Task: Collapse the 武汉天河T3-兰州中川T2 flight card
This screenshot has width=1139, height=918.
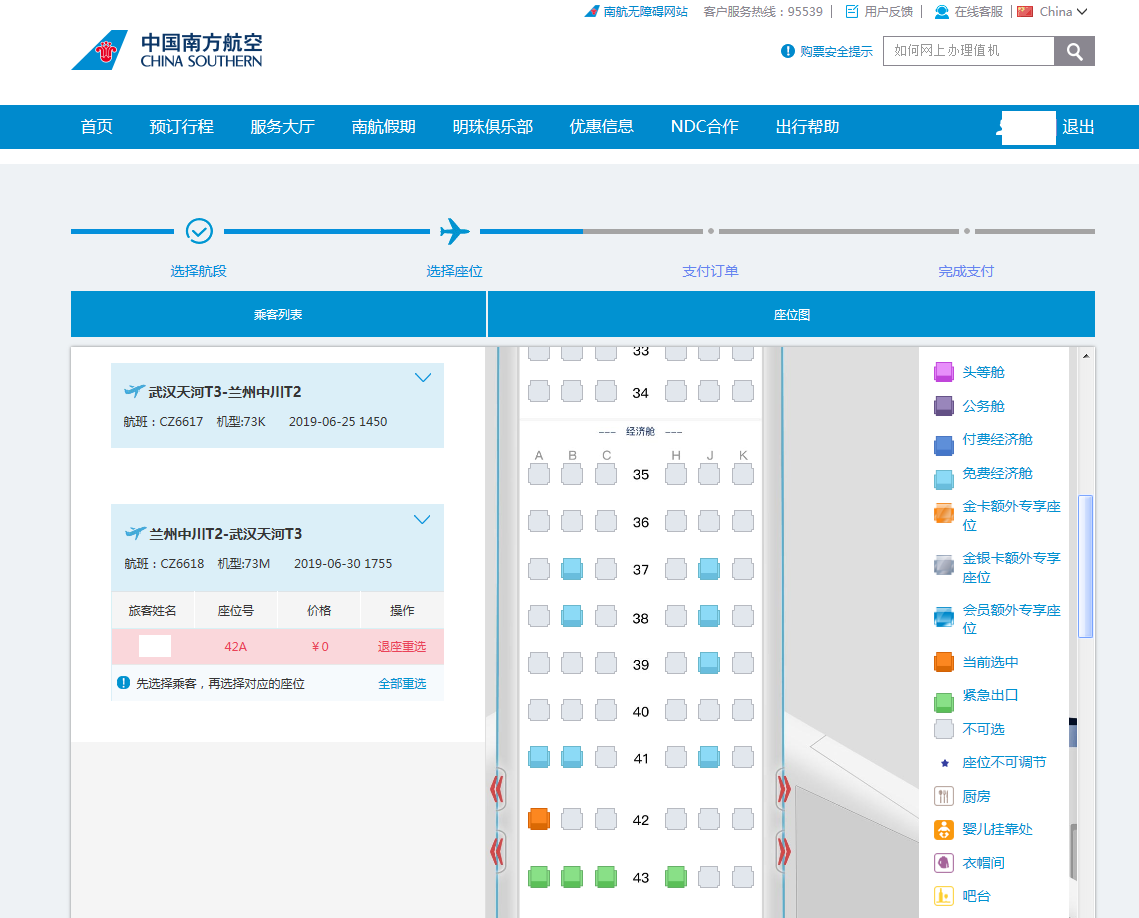Action: [x=422, y=377]
